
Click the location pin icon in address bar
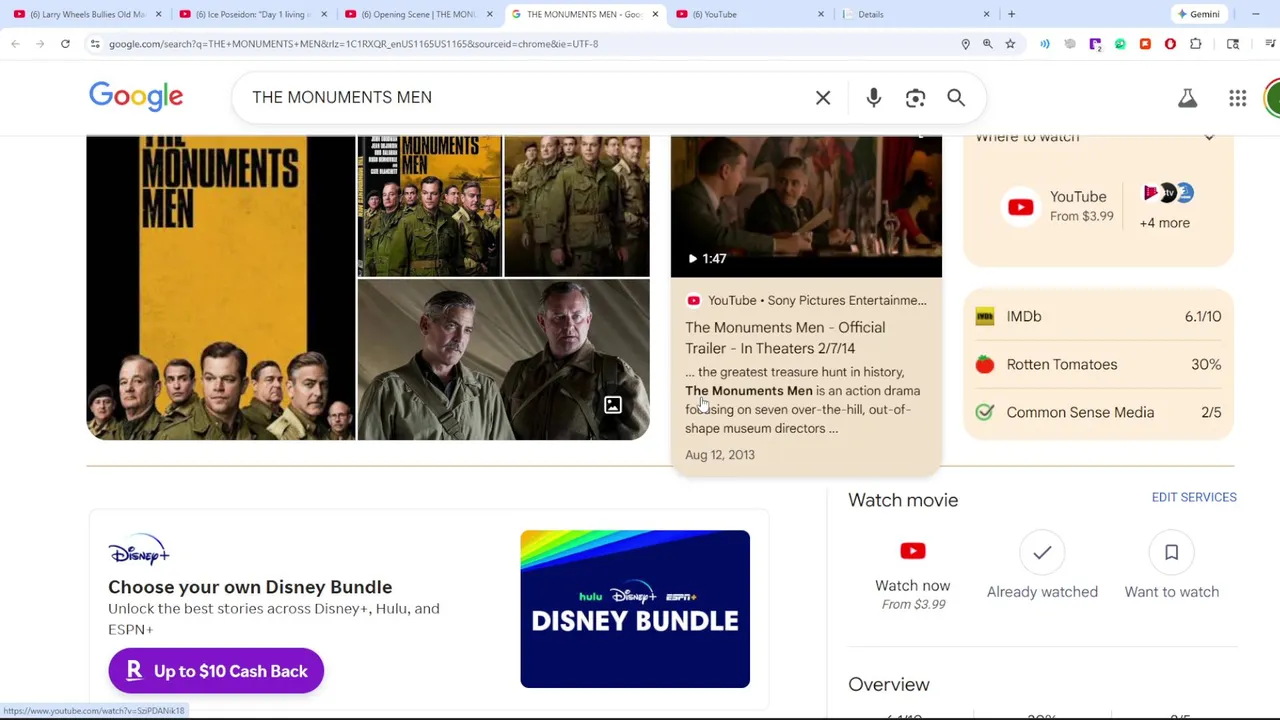coord(965,43)
